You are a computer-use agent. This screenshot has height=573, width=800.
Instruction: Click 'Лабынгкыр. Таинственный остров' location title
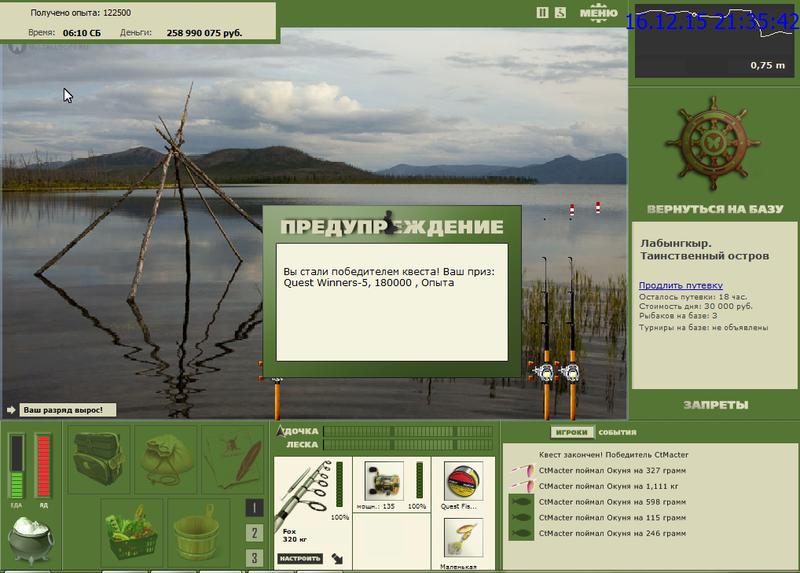(x=705, y=250)
